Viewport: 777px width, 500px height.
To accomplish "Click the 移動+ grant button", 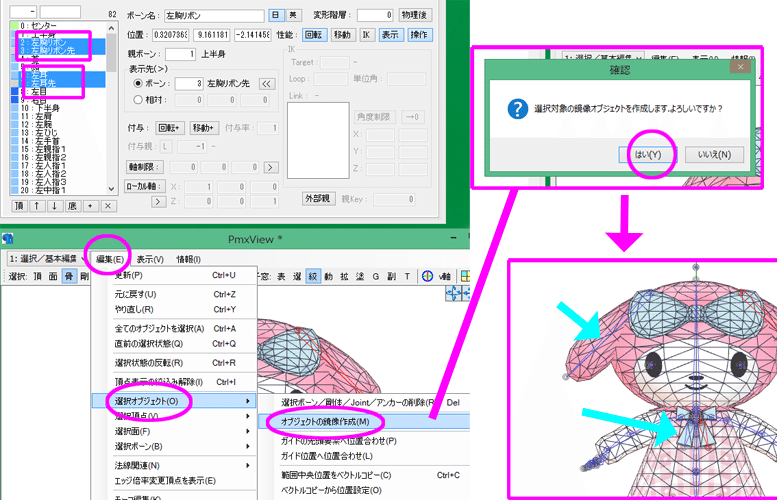I will pos(204,128).
